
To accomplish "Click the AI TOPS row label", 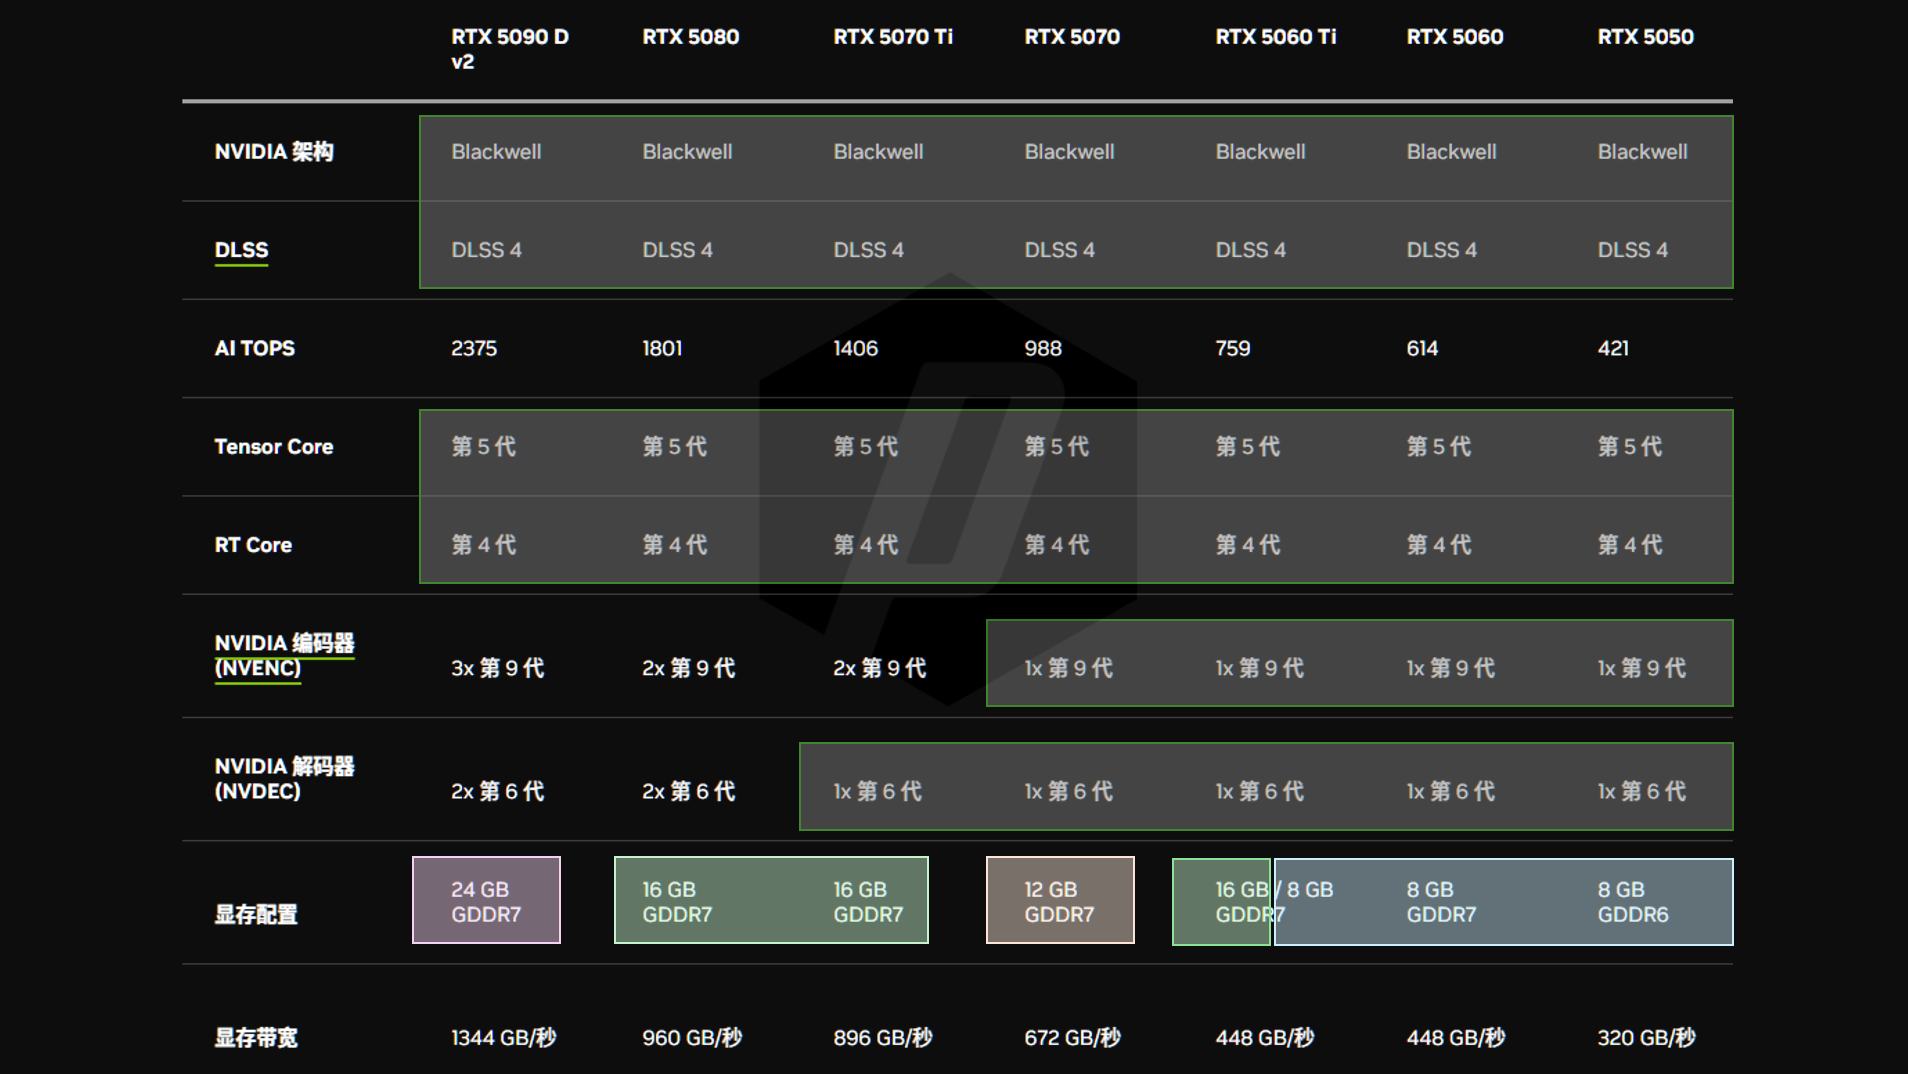I will [254, 348].
